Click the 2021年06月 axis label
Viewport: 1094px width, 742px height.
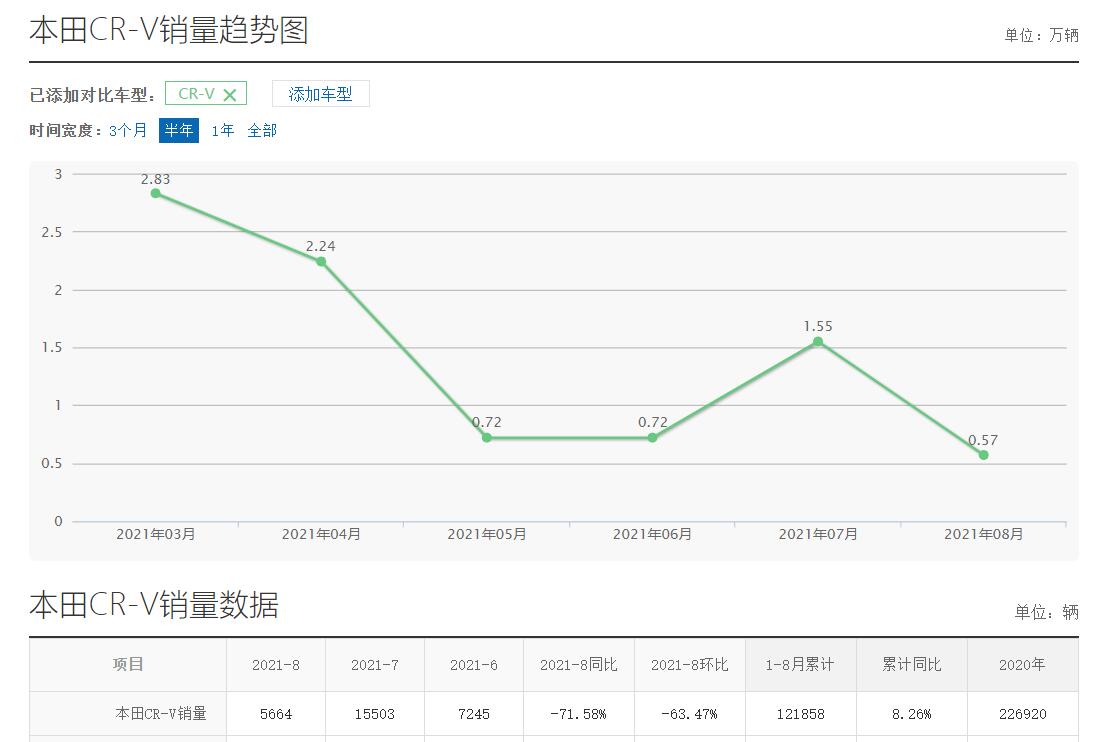click(652, 534)
